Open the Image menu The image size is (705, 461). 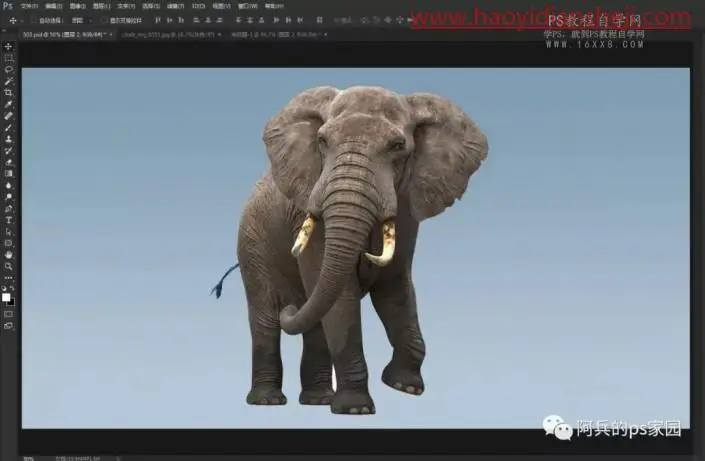(77, 6)
